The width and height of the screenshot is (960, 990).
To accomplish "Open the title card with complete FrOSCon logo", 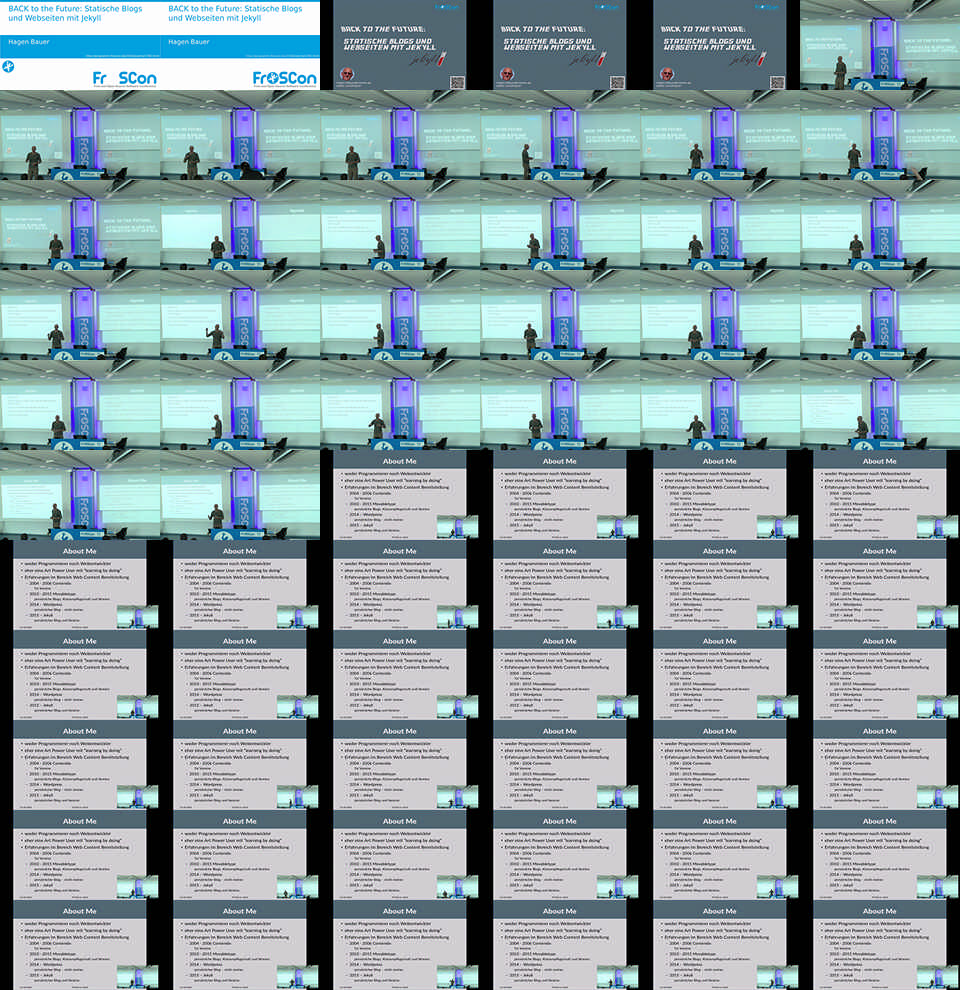I will (240, 45).
